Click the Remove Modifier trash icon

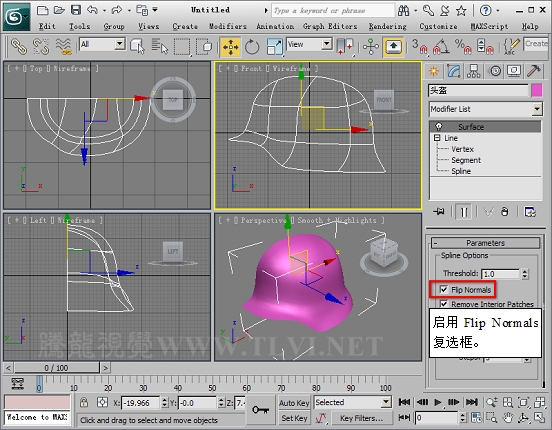pyautogui.click(x=504, y=212)
